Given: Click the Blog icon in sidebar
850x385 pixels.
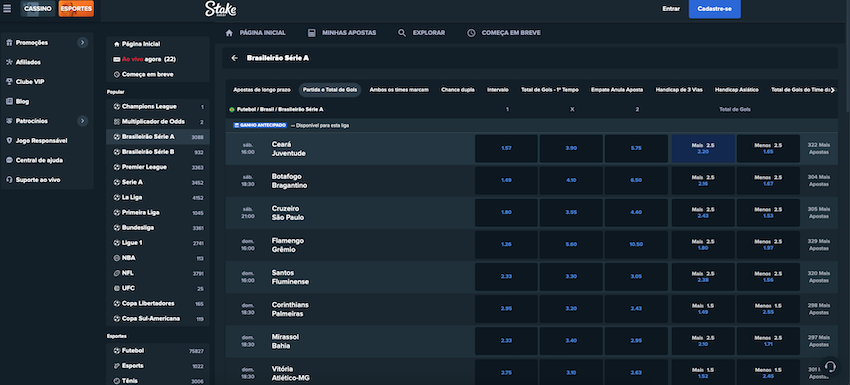Looking at the screenshot, I should click(x=9, y=101).
